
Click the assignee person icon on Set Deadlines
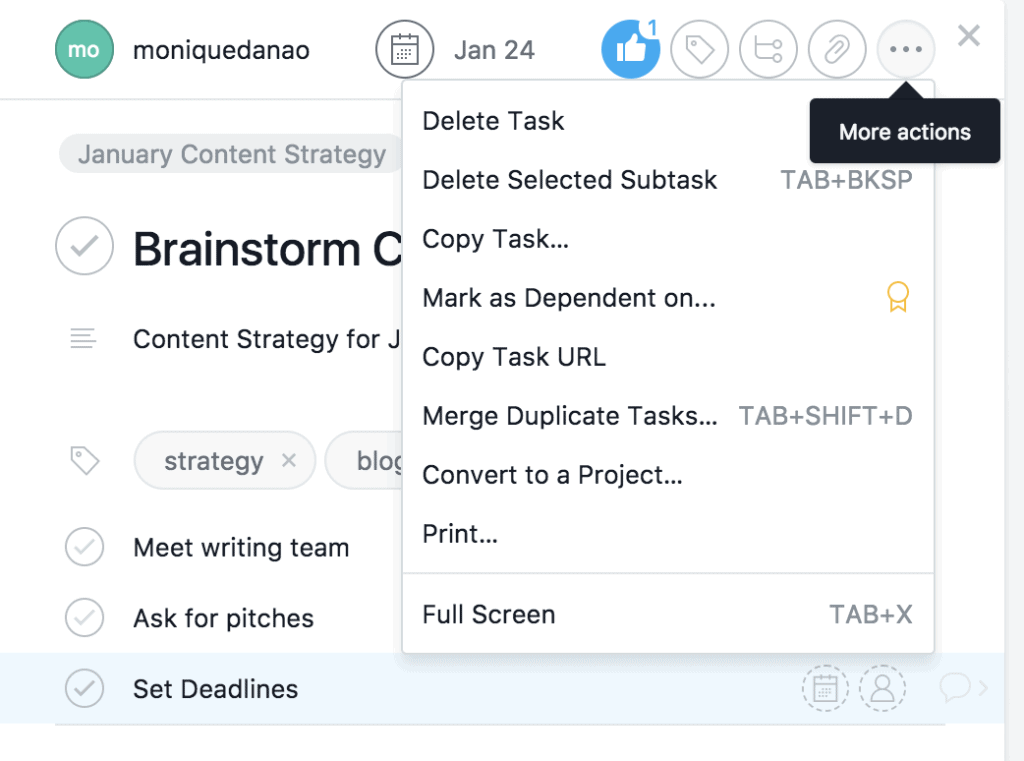(x=883, y=688)
